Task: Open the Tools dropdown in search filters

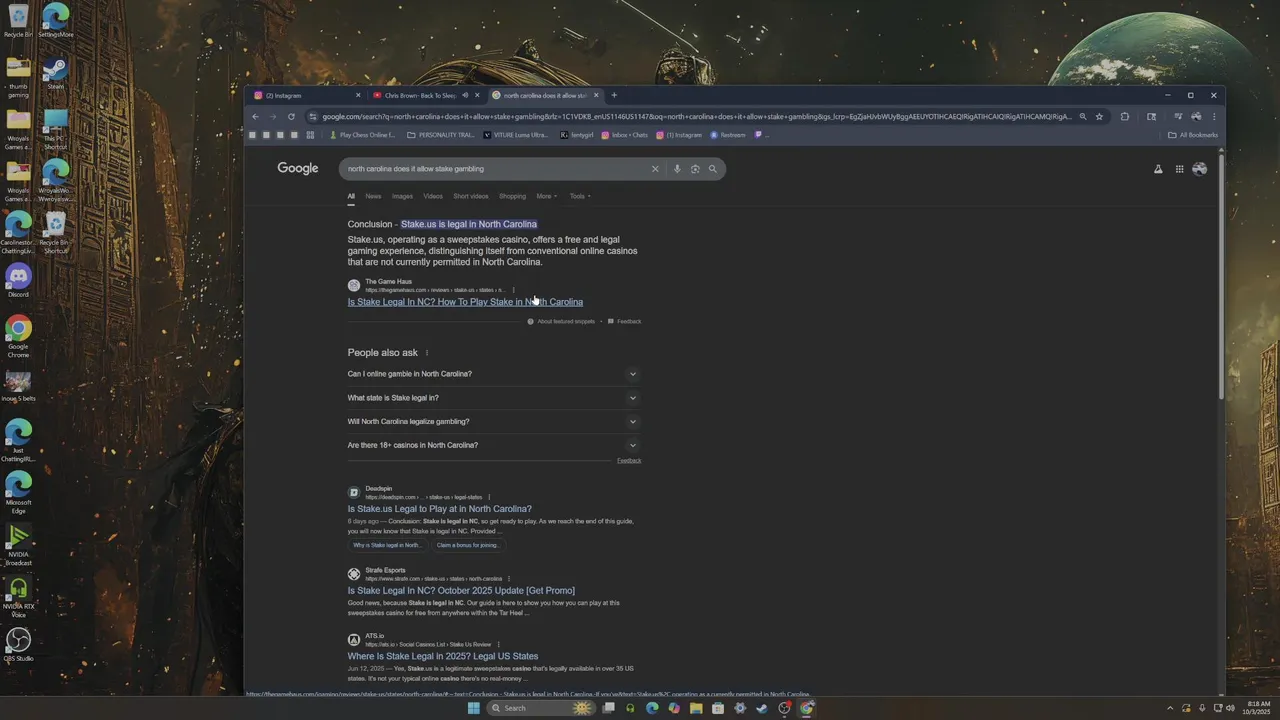Action: pos(580,196)
